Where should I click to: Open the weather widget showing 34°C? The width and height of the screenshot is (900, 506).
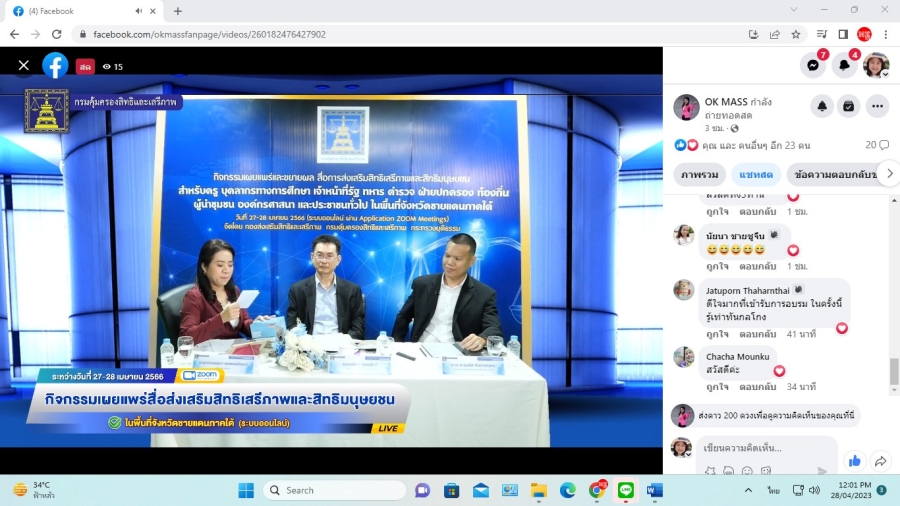click(x=34, y=490)
